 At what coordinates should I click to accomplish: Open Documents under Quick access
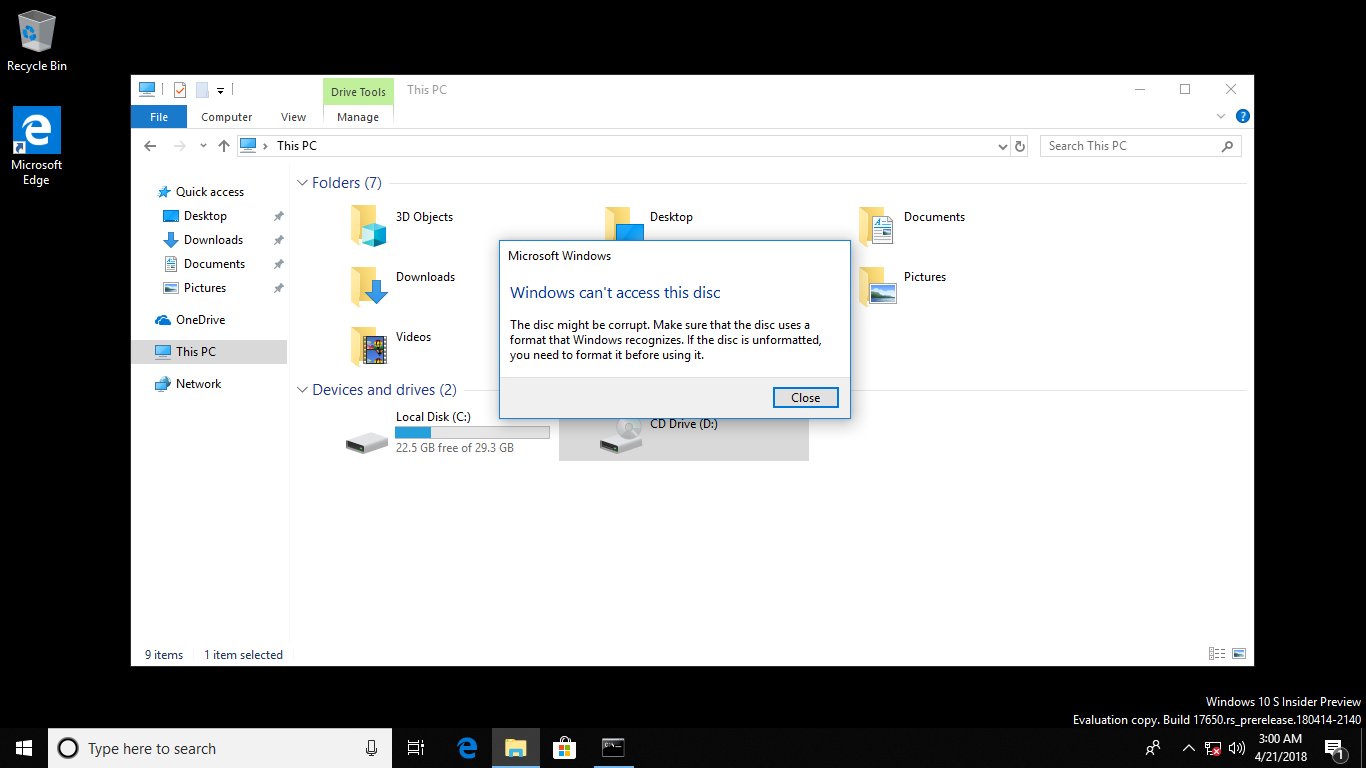214,264
